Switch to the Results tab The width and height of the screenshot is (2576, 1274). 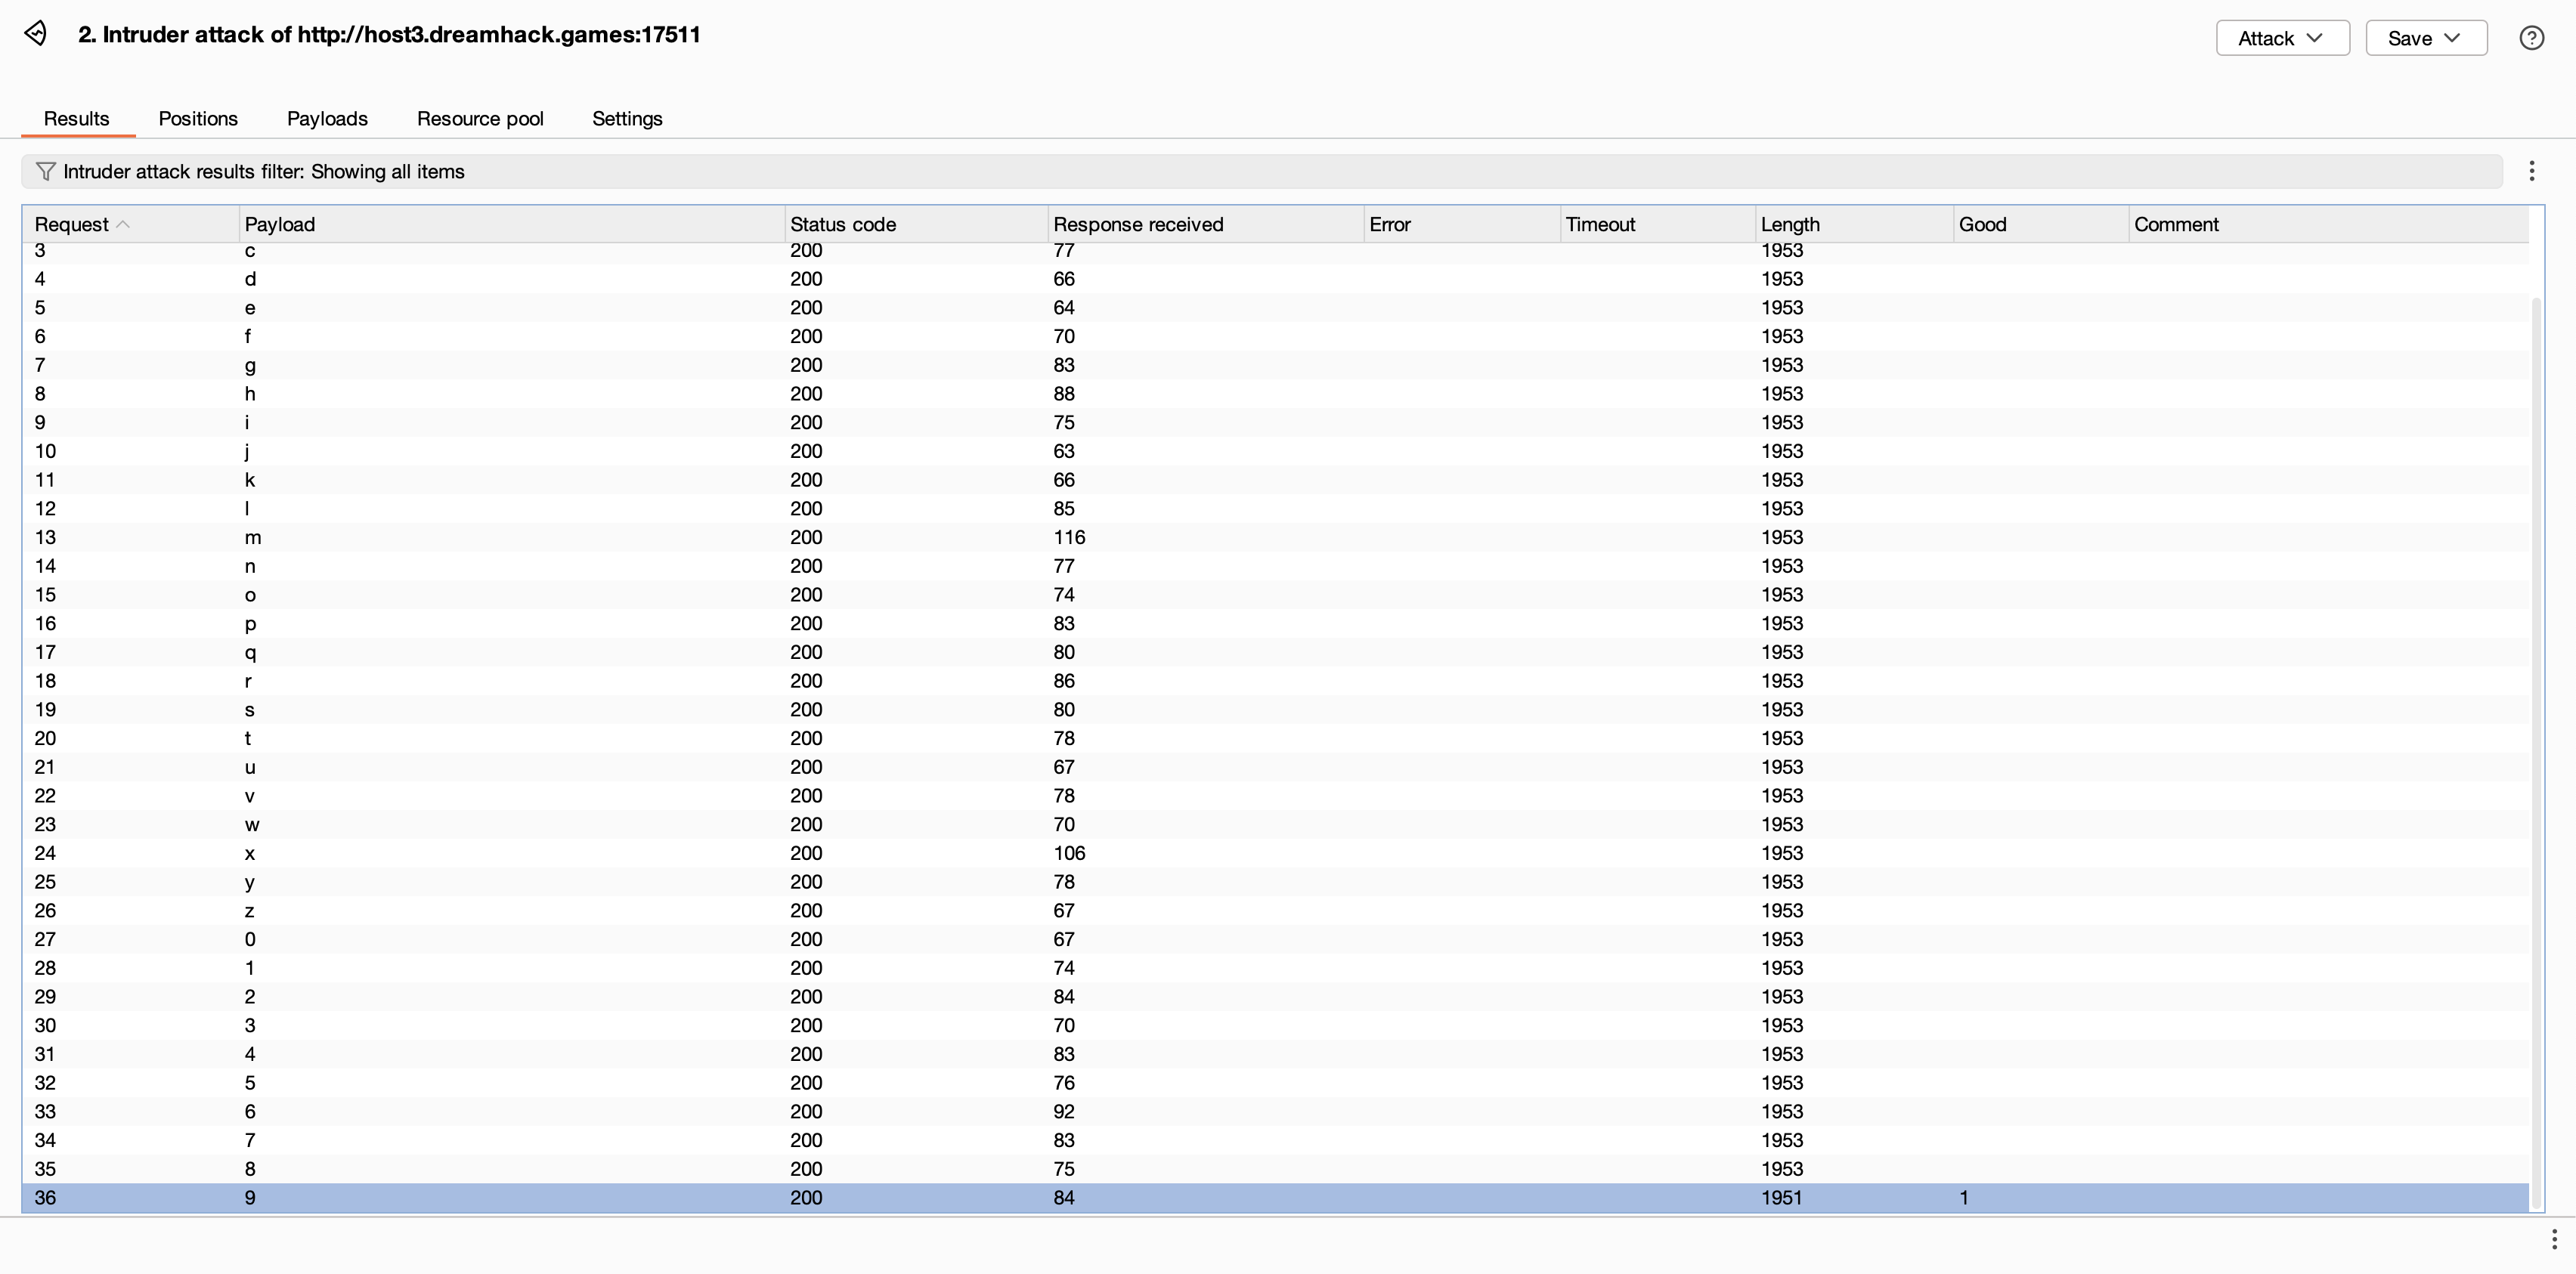click(77, 118)
